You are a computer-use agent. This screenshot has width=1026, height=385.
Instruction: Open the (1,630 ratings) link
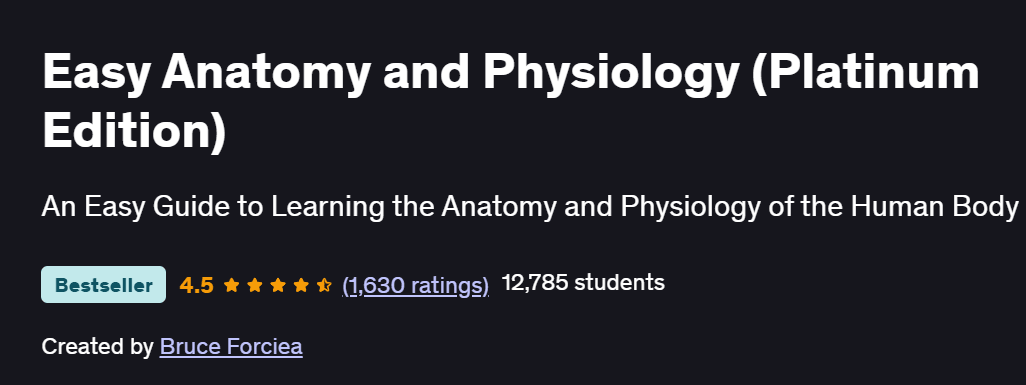click(416, 285)
